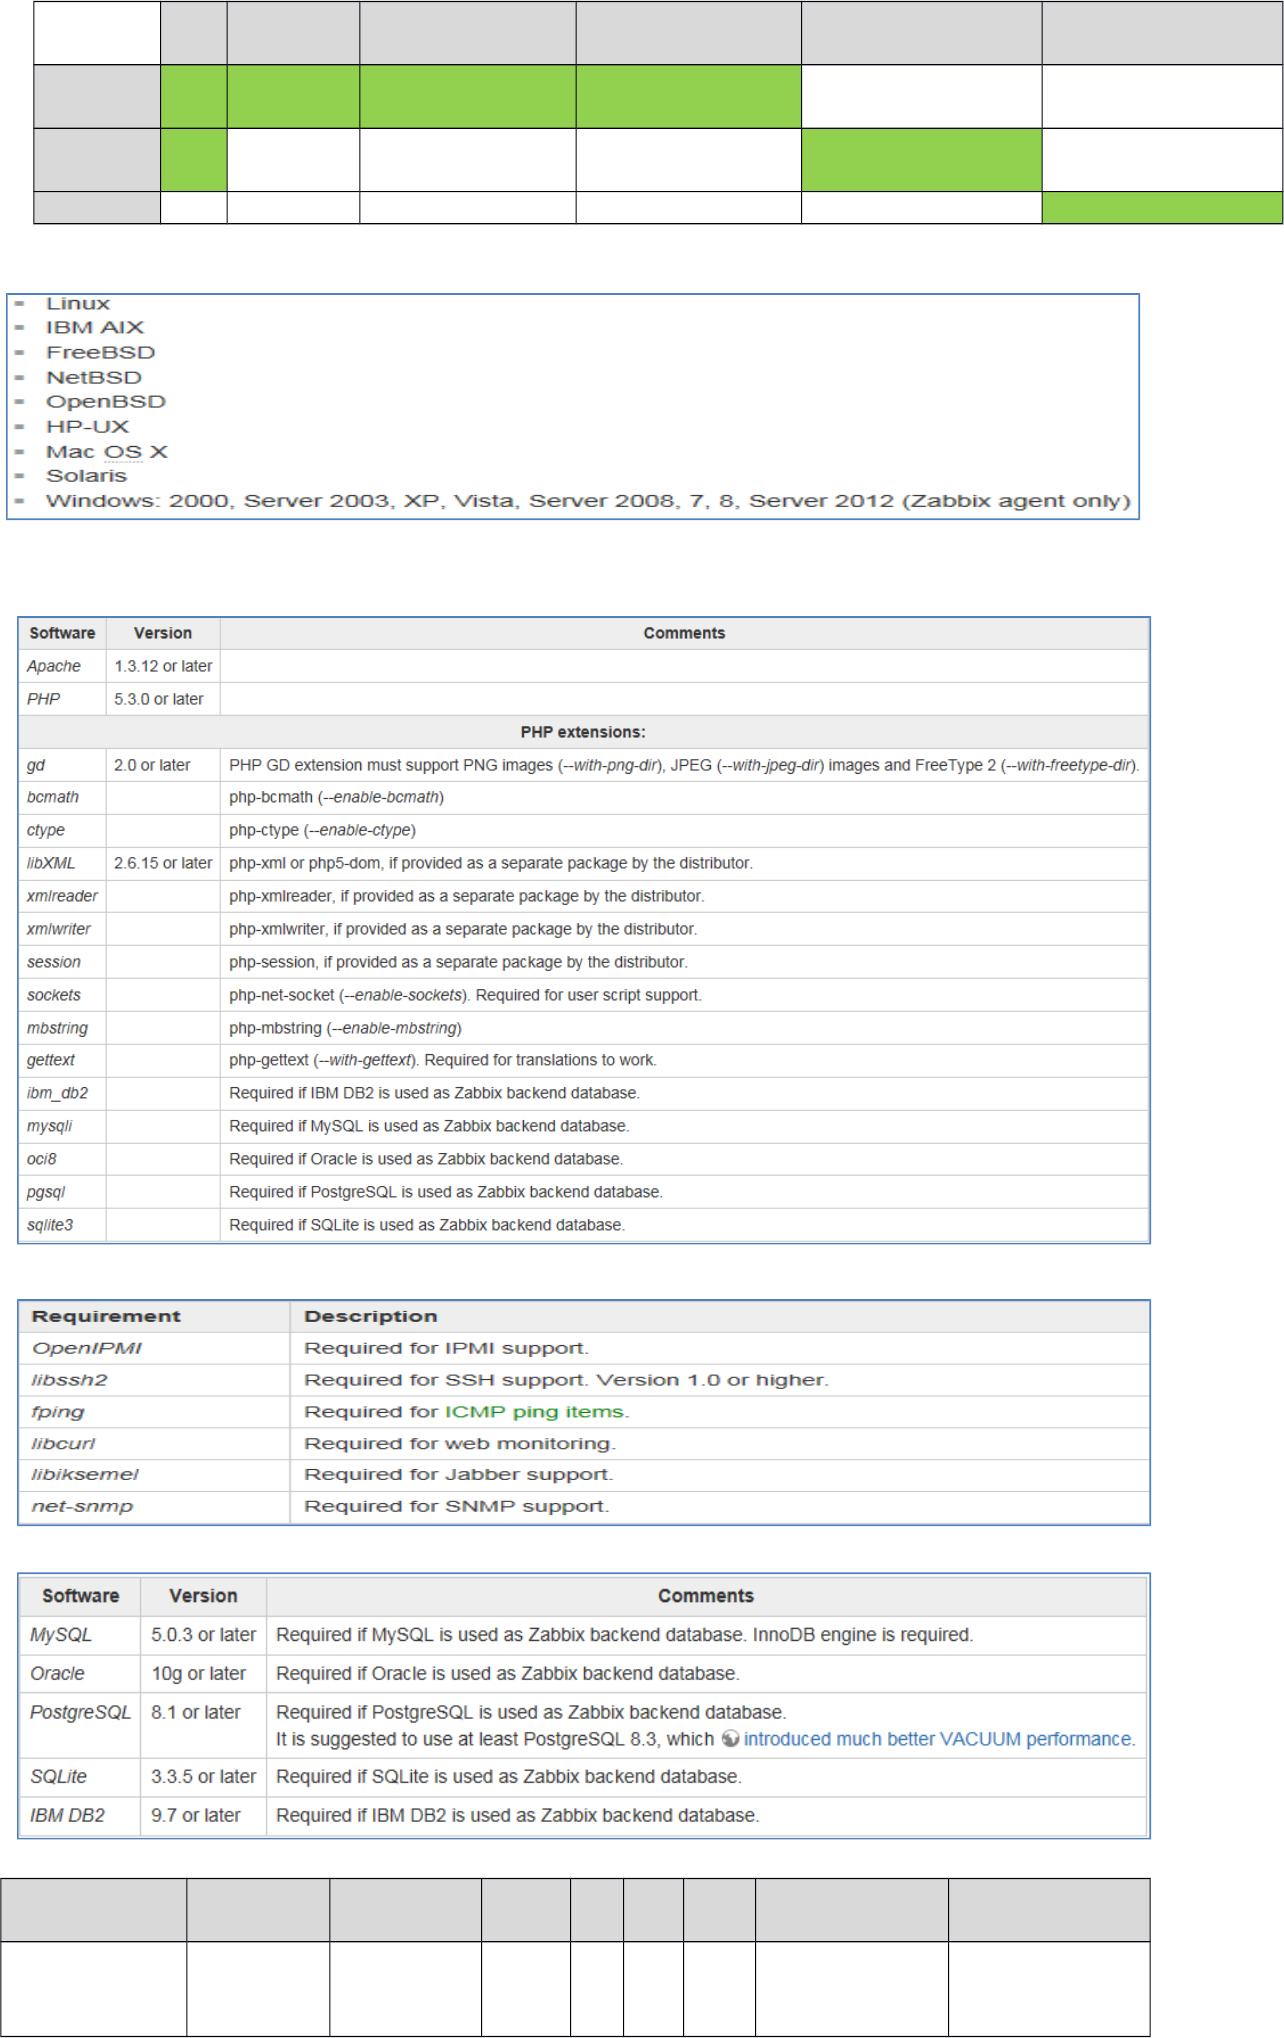Click the Windows versions line (Zabbix agent only)
The height and width of the screenshot is (2038, 1284).
point(588,500)
